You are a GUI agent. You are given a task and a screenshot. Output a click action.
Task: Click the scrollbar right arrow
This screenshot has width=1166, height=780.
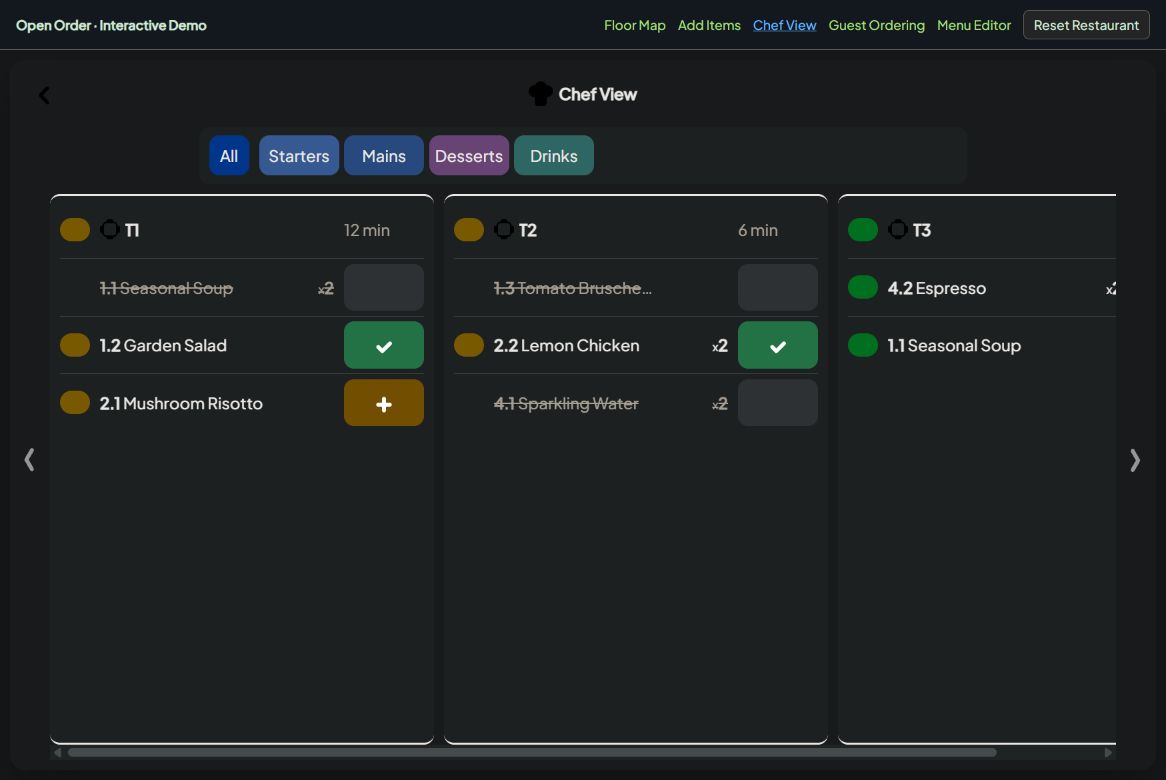[1108, 752]
